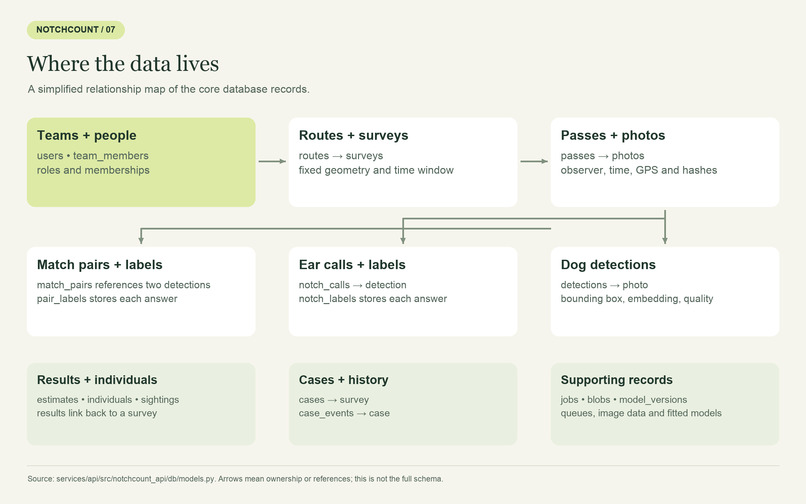Screen dimensions: 806x504
Task: Click 'jobs • blobs • model_versions' line
Action: coord(624,400)
